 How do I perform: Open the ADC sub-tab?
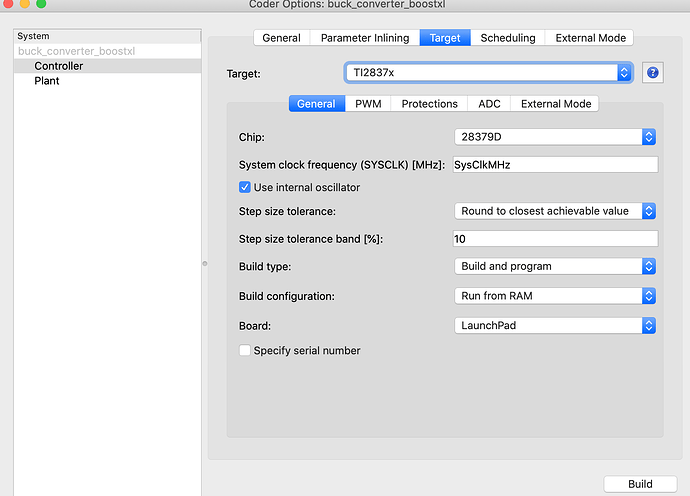click(x=490, y=104)
